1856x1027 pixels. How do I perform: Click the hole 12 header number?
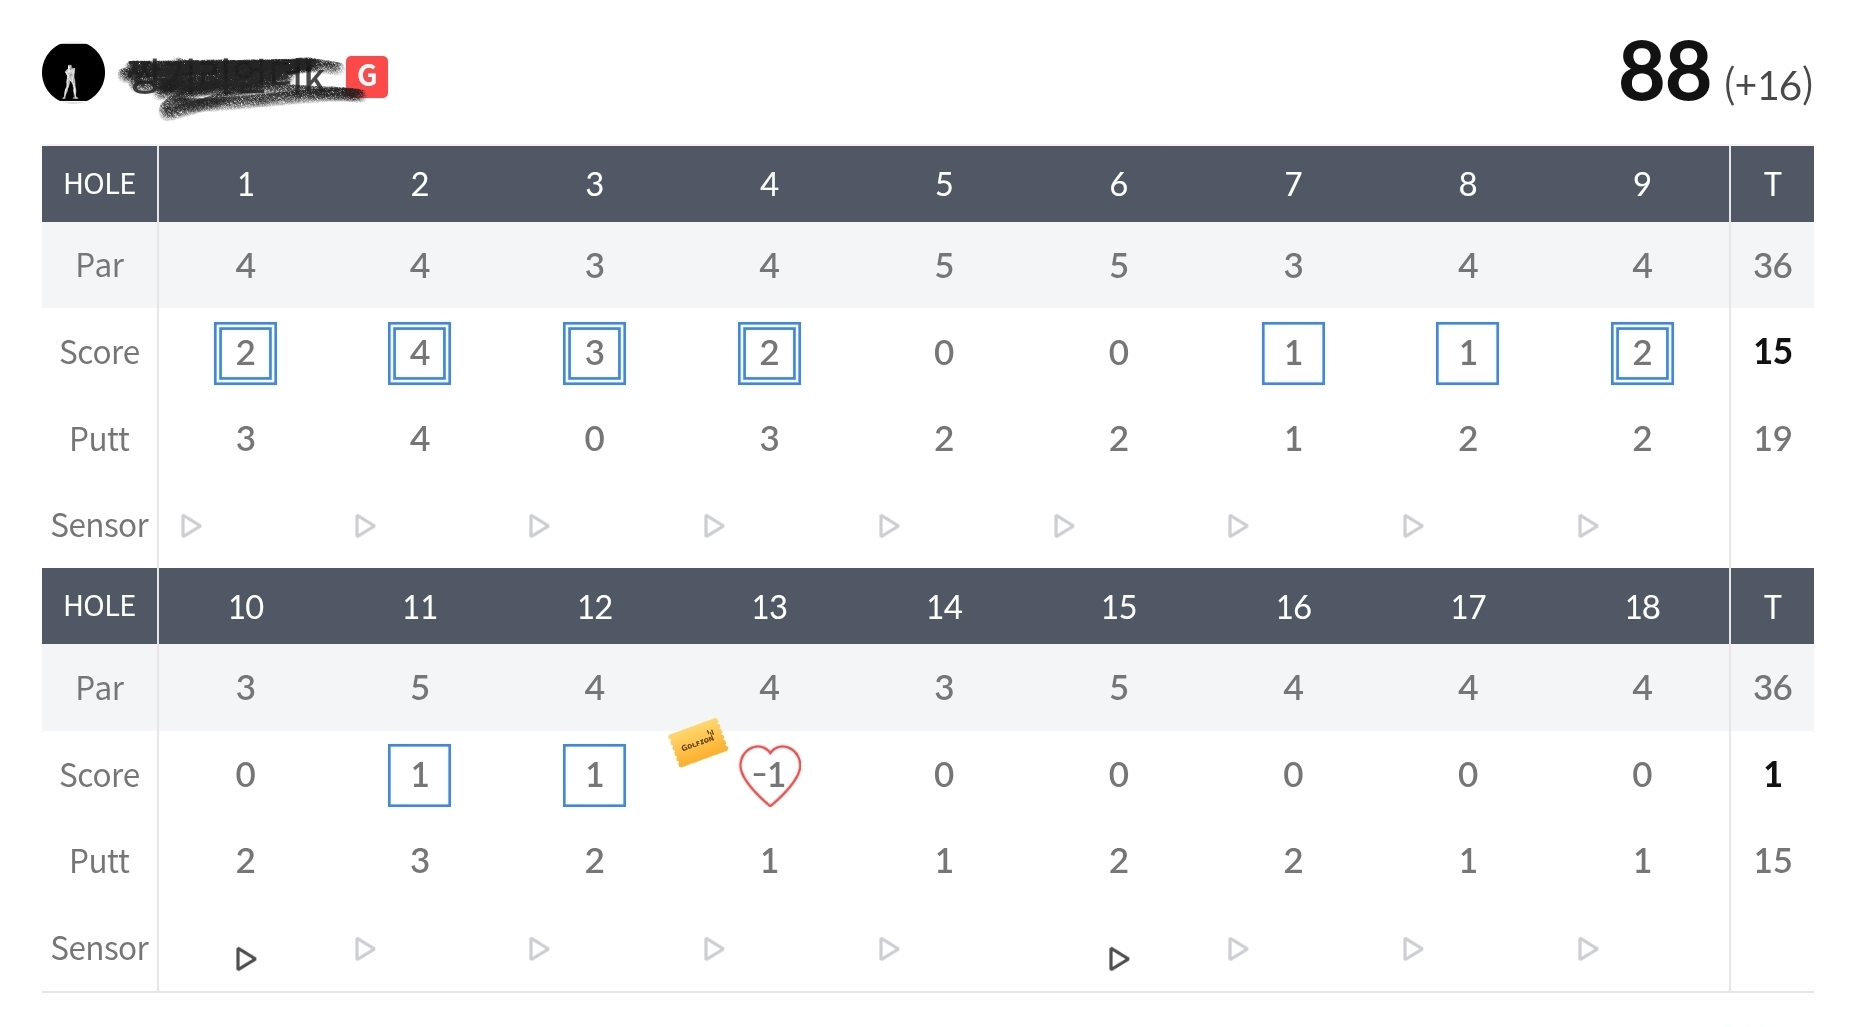pyautogui.click(x=595, y=607)
